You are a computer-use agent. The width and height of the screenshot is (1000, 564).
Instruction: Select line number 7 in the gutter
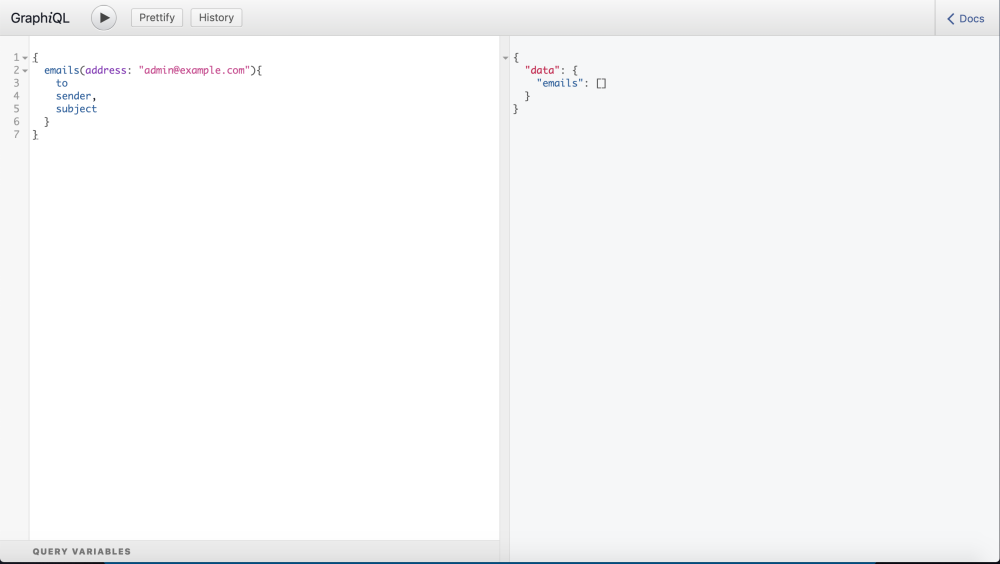(16, 135)
